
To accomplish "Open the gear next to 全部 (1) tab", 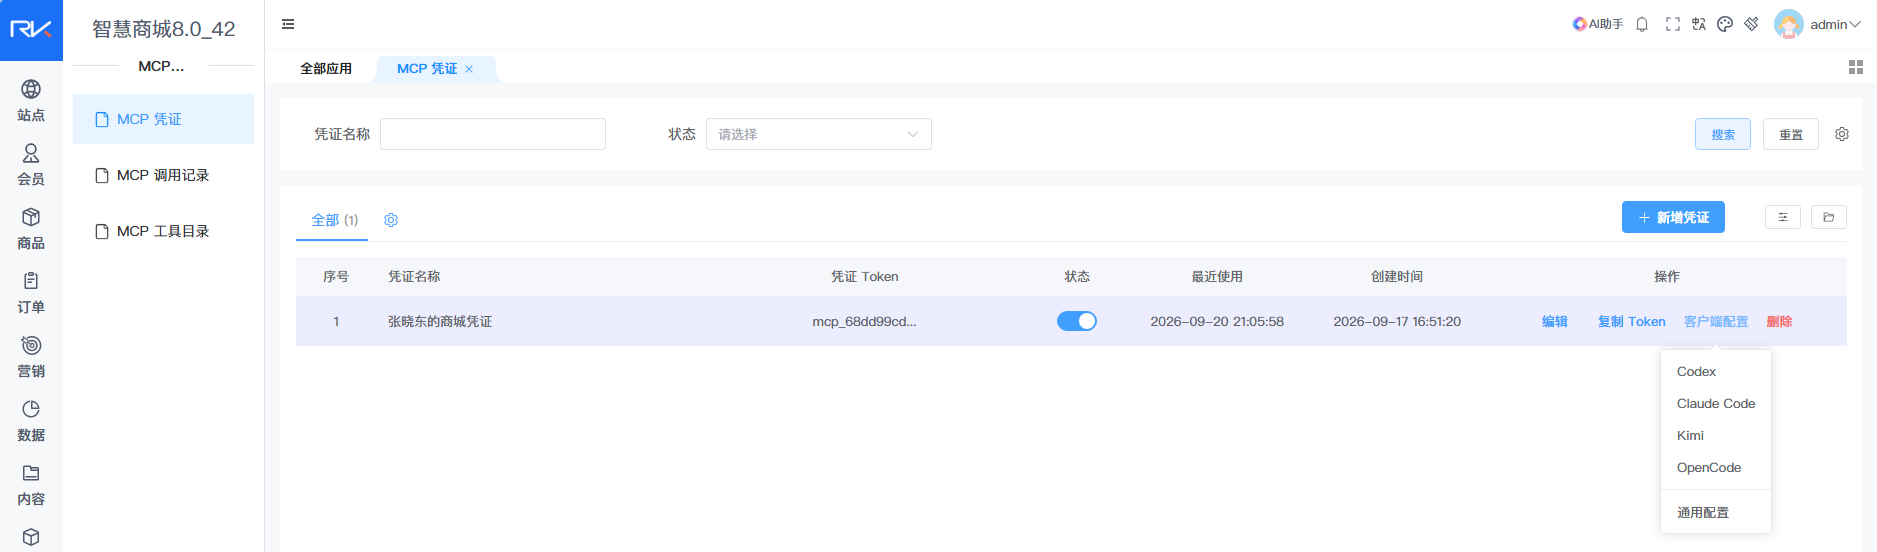I will (391, 220).
